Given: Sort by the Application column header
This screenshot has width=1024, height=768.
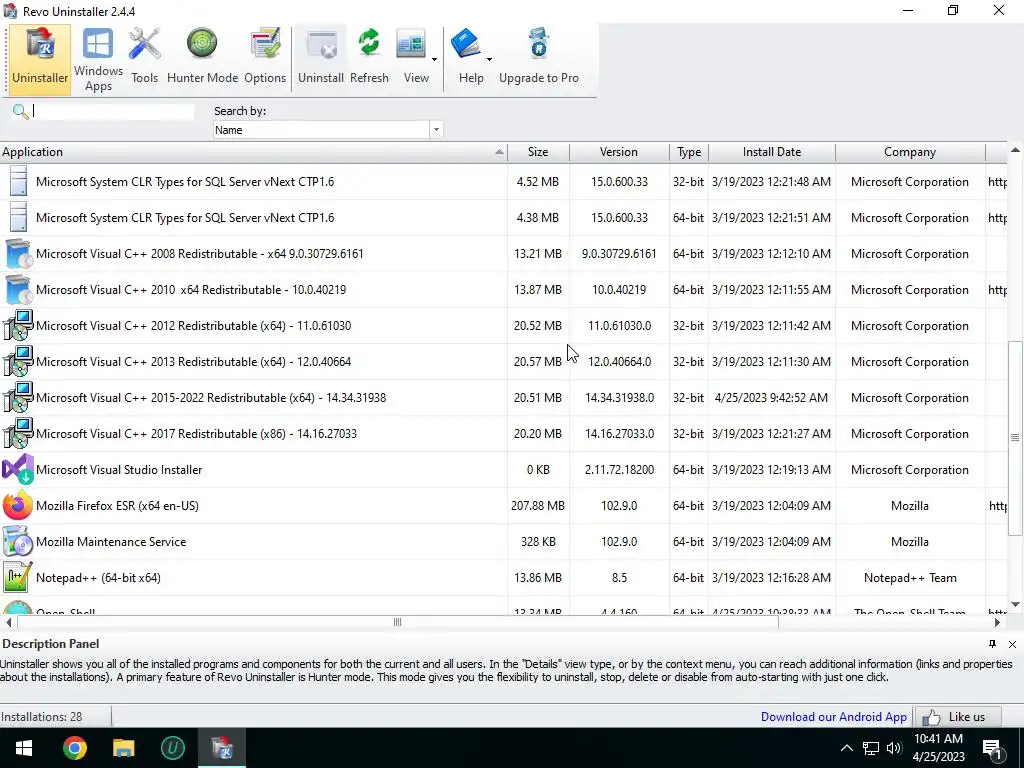Looking at the screenshot, I should 253,152.
